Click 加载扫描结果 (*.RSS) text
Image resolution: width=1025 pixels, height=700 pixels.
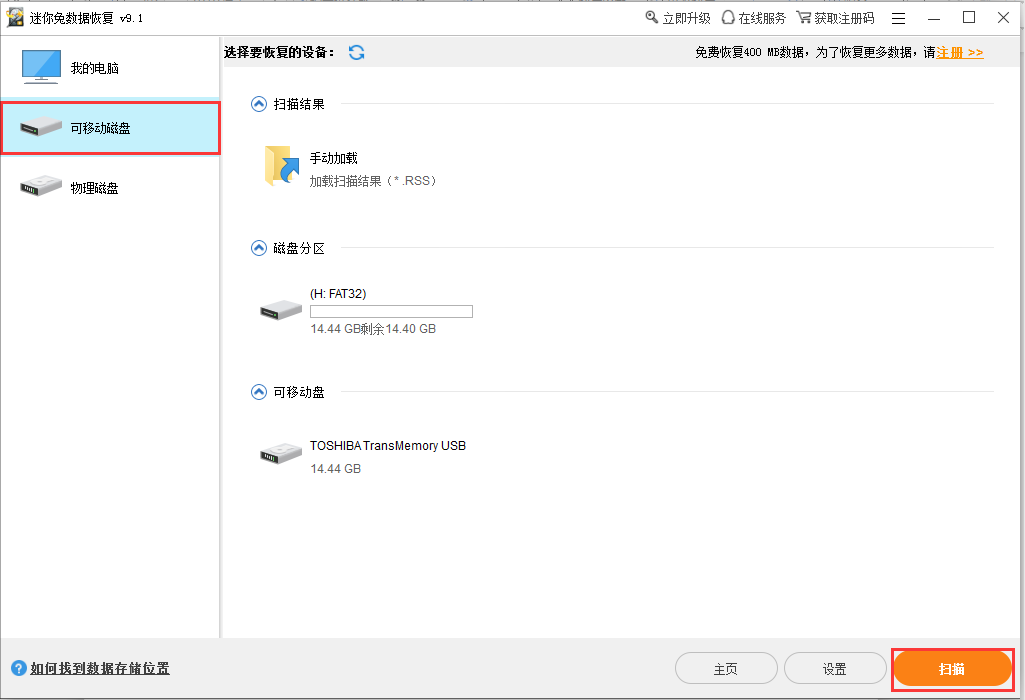coord(373,181)
